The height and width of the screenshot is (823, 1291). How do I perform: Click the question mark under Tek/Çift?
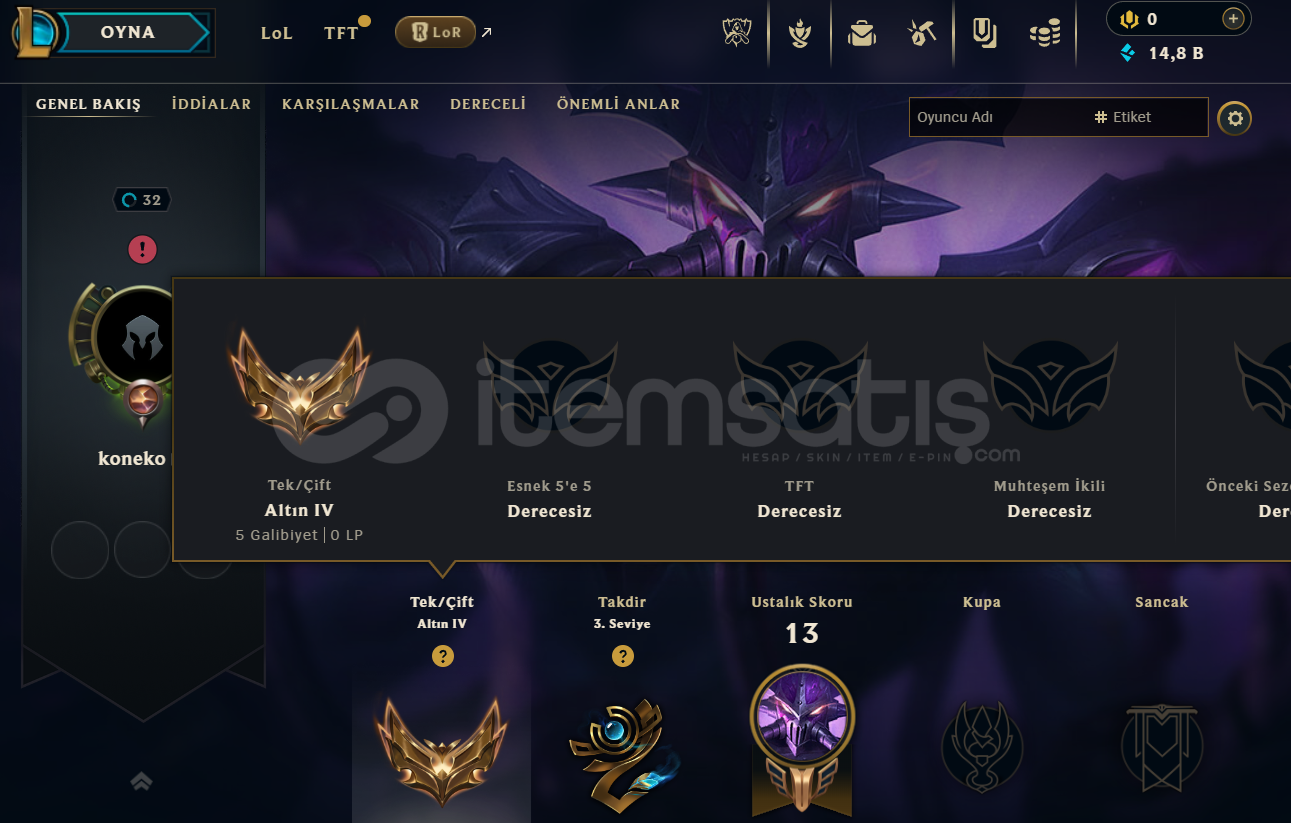pos(443,656)
